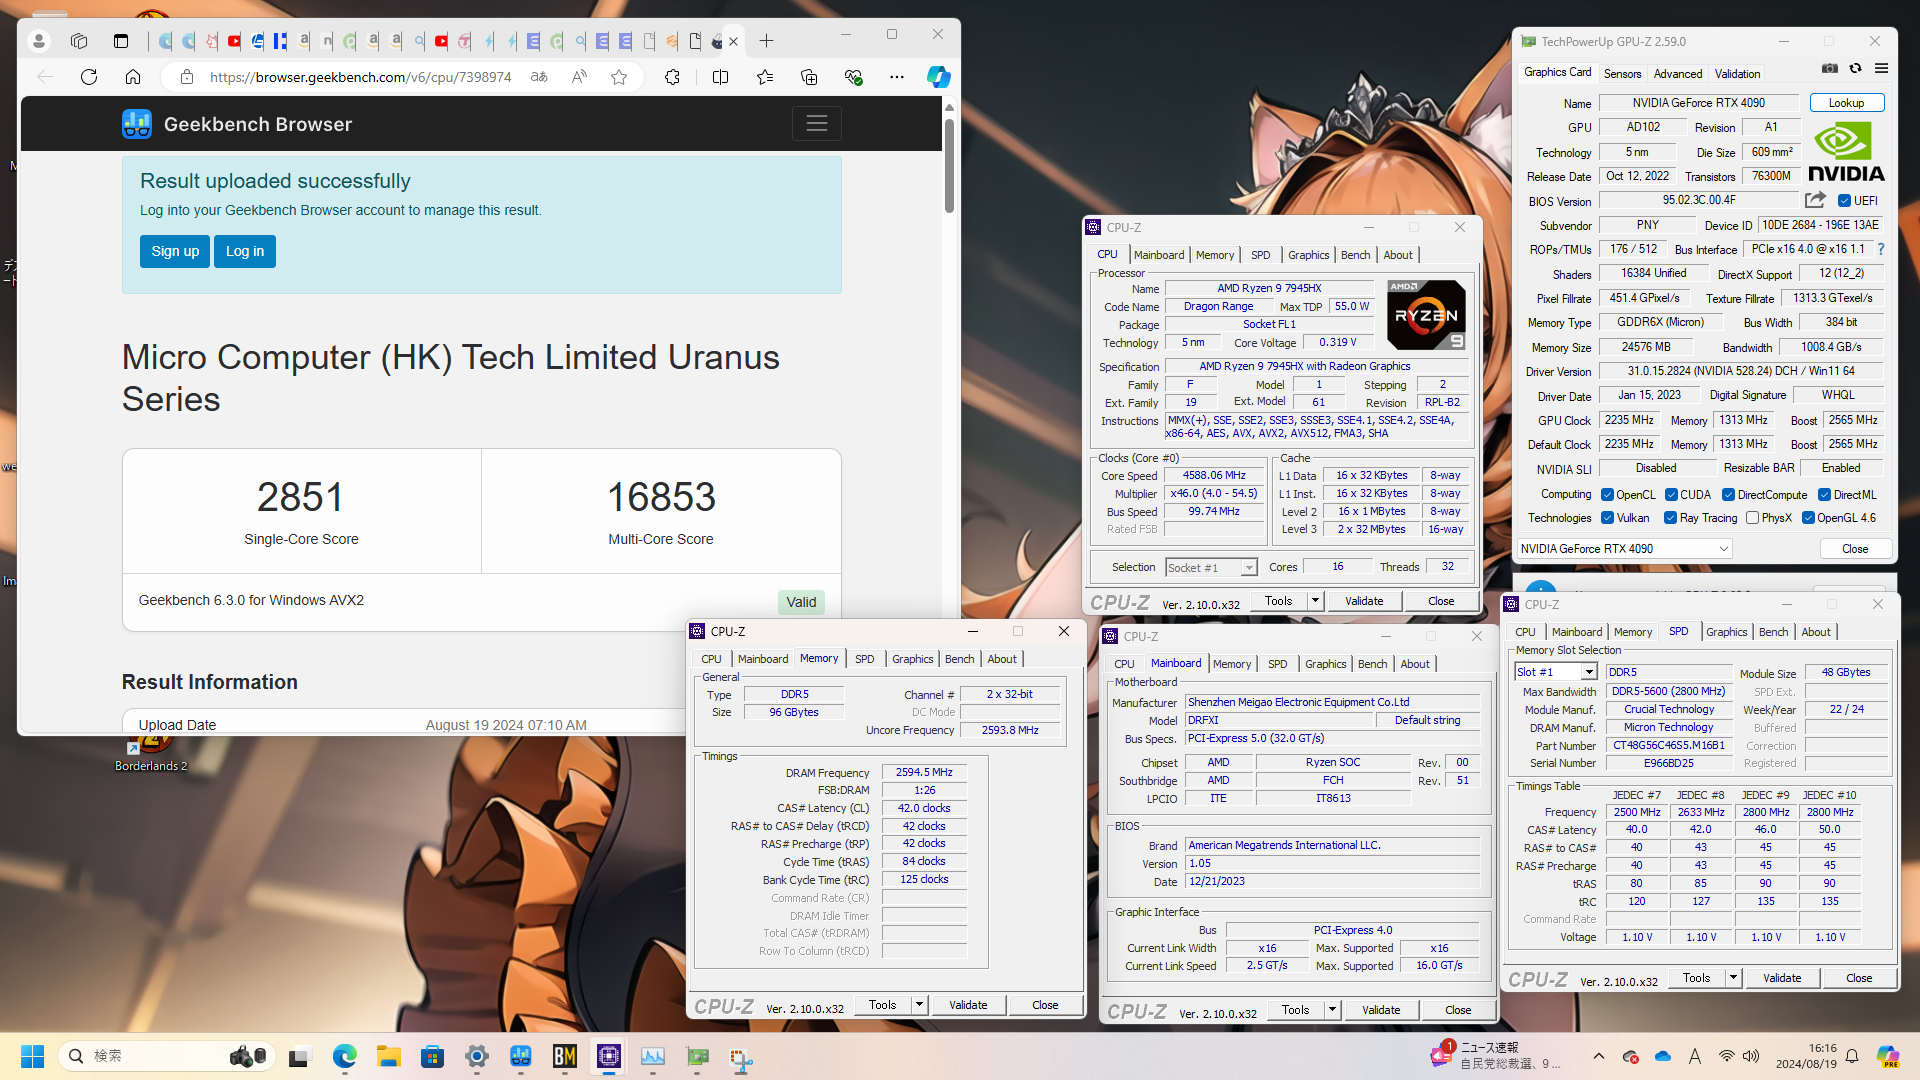The height and width of the screenshot is (1080, 1920).
Task: Open File Explorer from the taskbar
Action: click(388, 1056)
